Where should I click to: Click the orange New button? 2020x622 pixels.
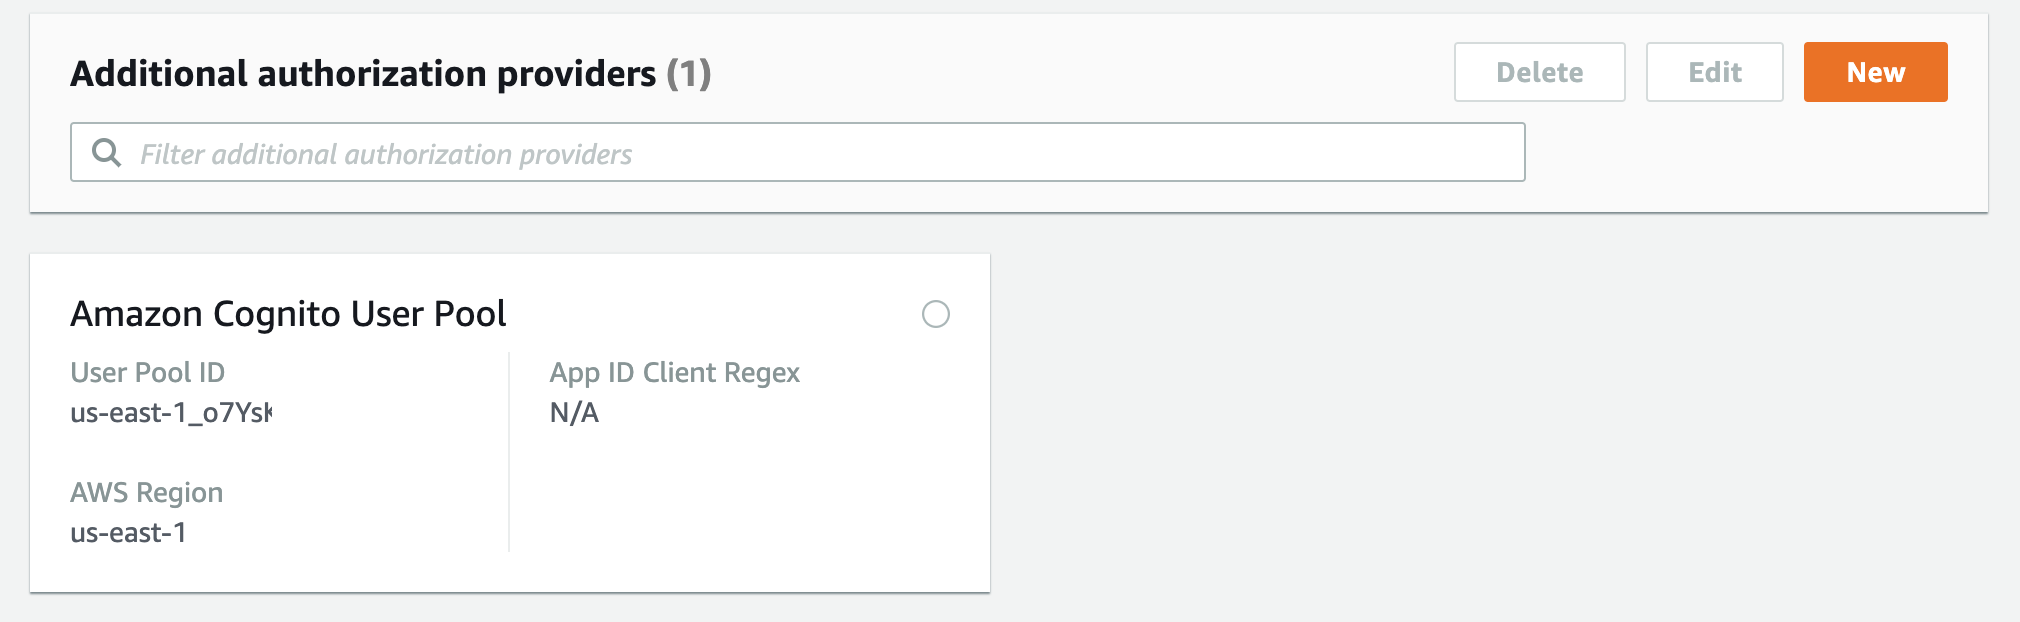tap(1875, 72)
